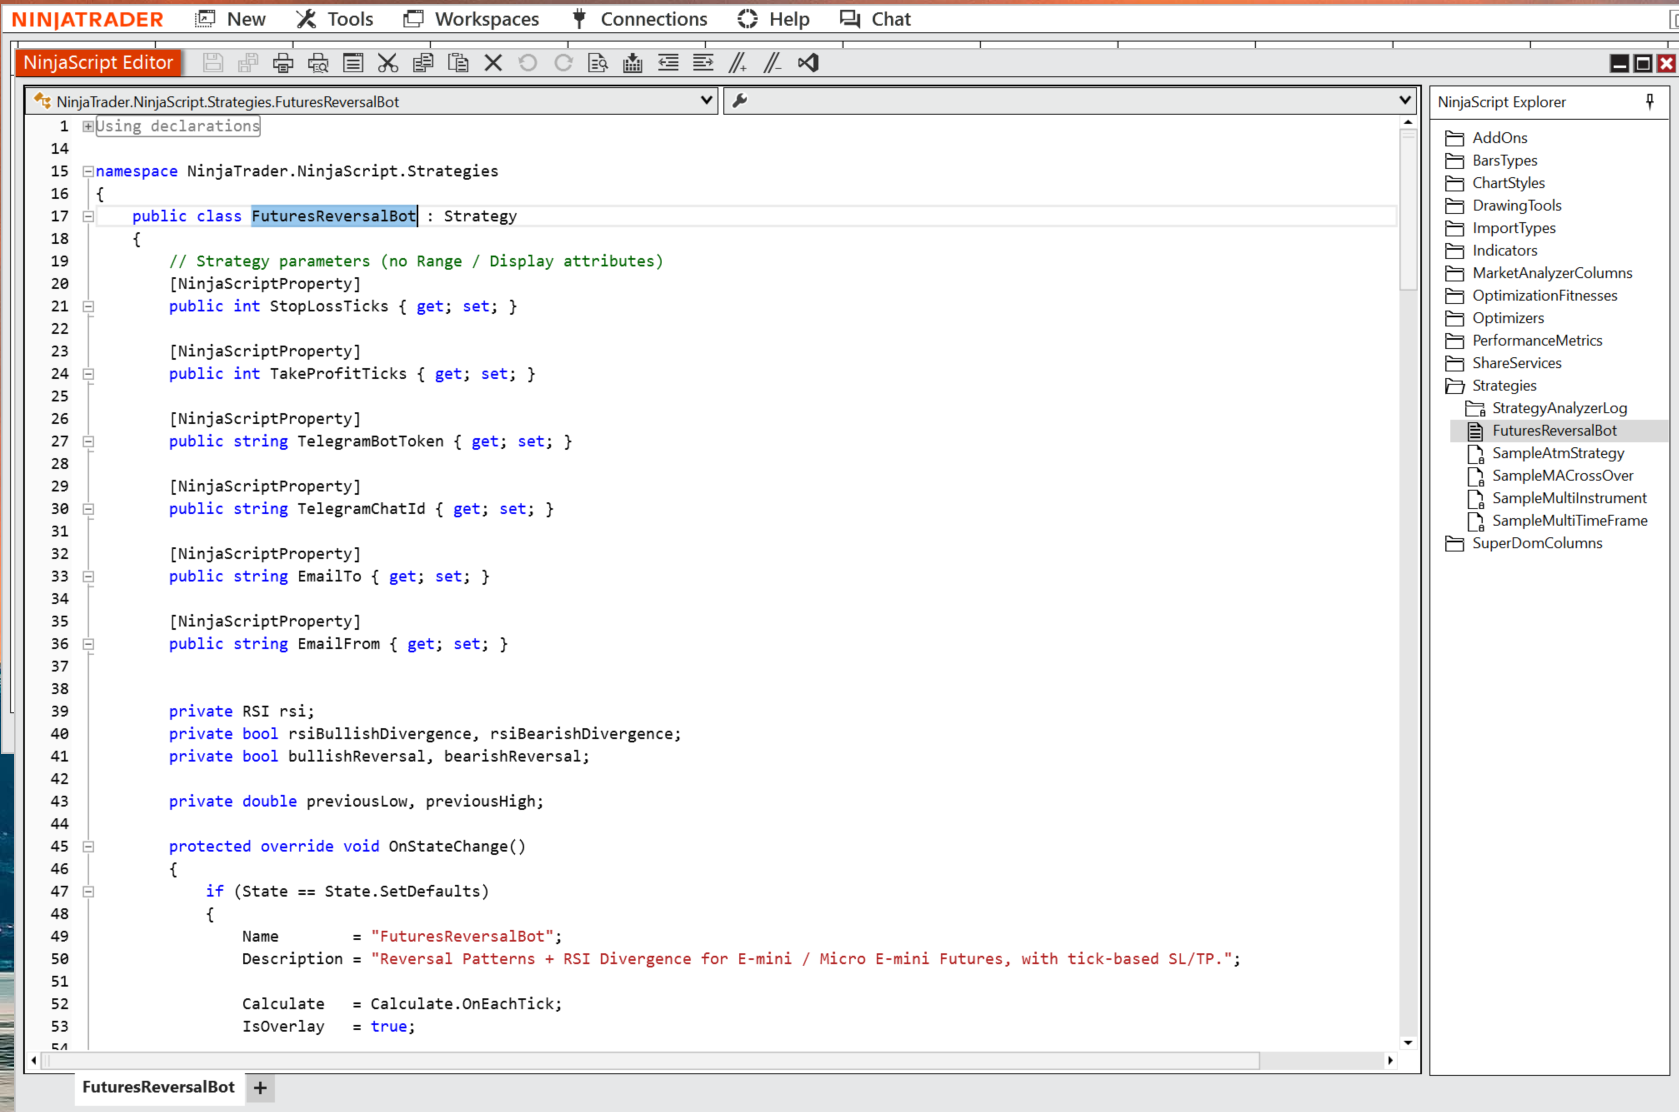Click the Compile icon
Viewport: 1679px width, 1112px height.
pyautogui.click(x=633, y=63)
